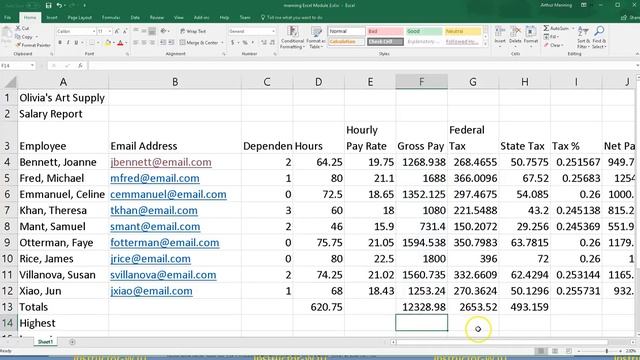This screenshot has height=360, width=640.
Task: Click Merge & Center
Action: (x=199, y=42)
